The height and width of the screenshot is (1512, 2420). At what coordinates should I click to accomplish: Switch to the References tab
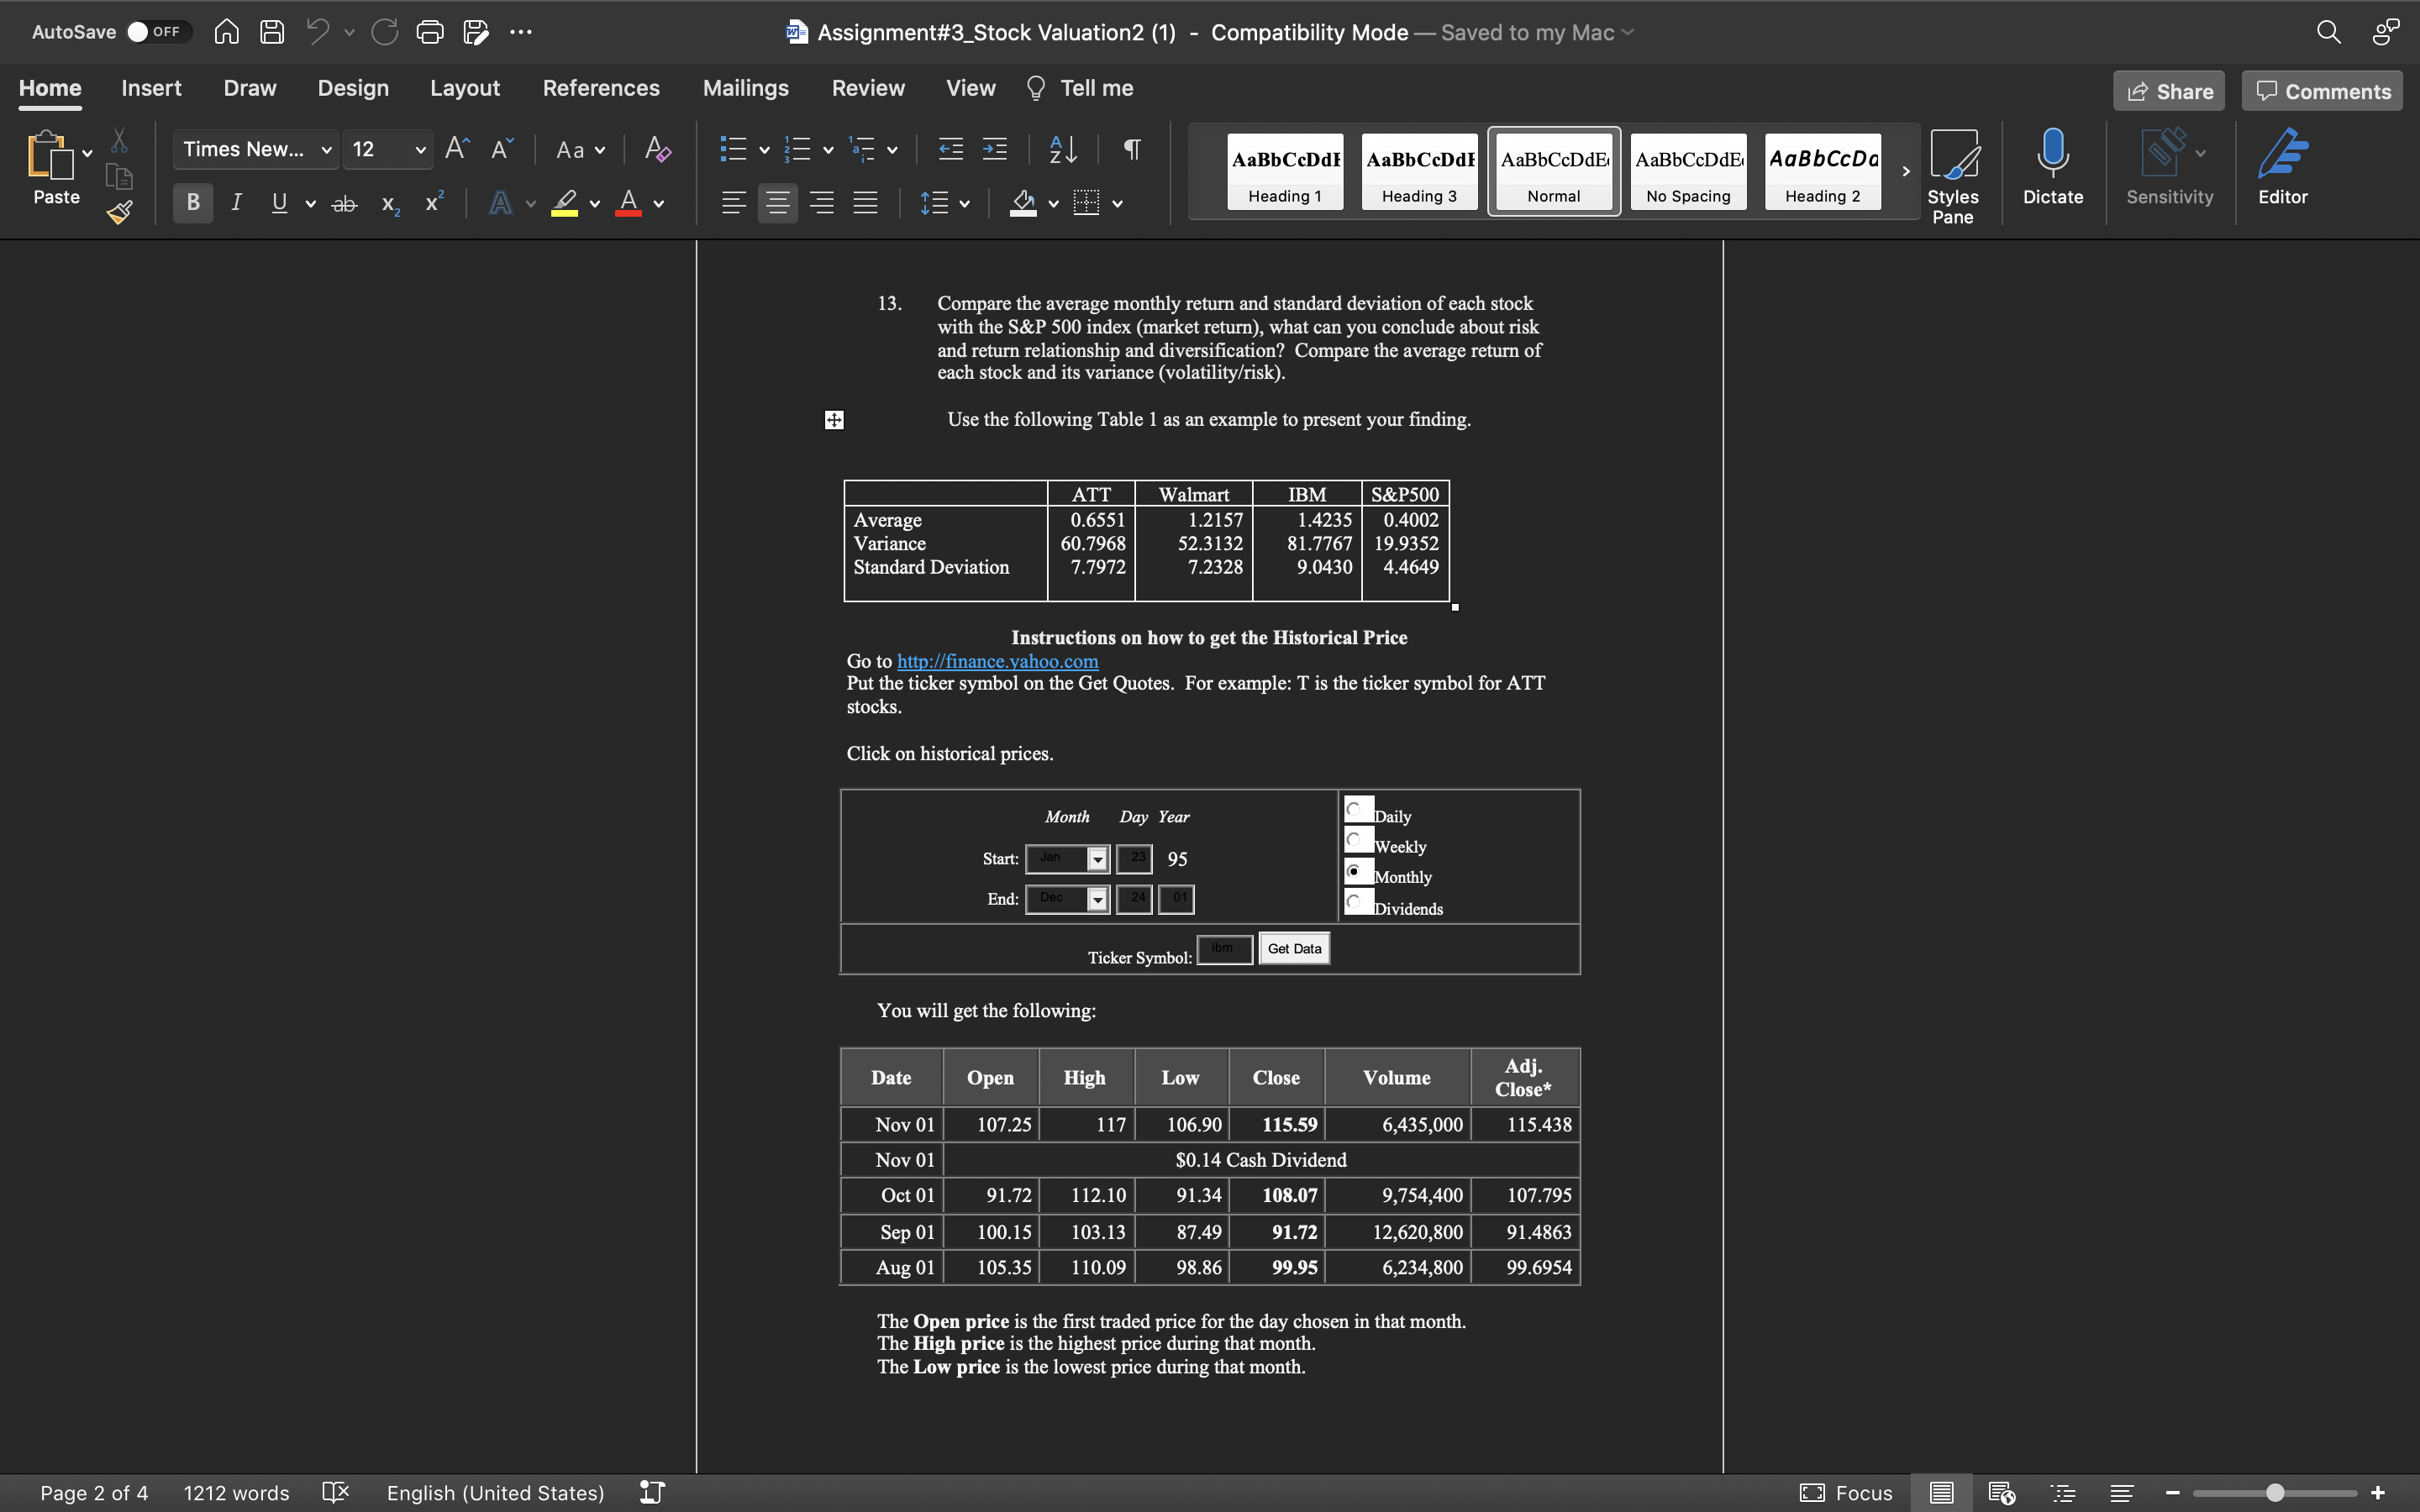[x=601, y=88]
